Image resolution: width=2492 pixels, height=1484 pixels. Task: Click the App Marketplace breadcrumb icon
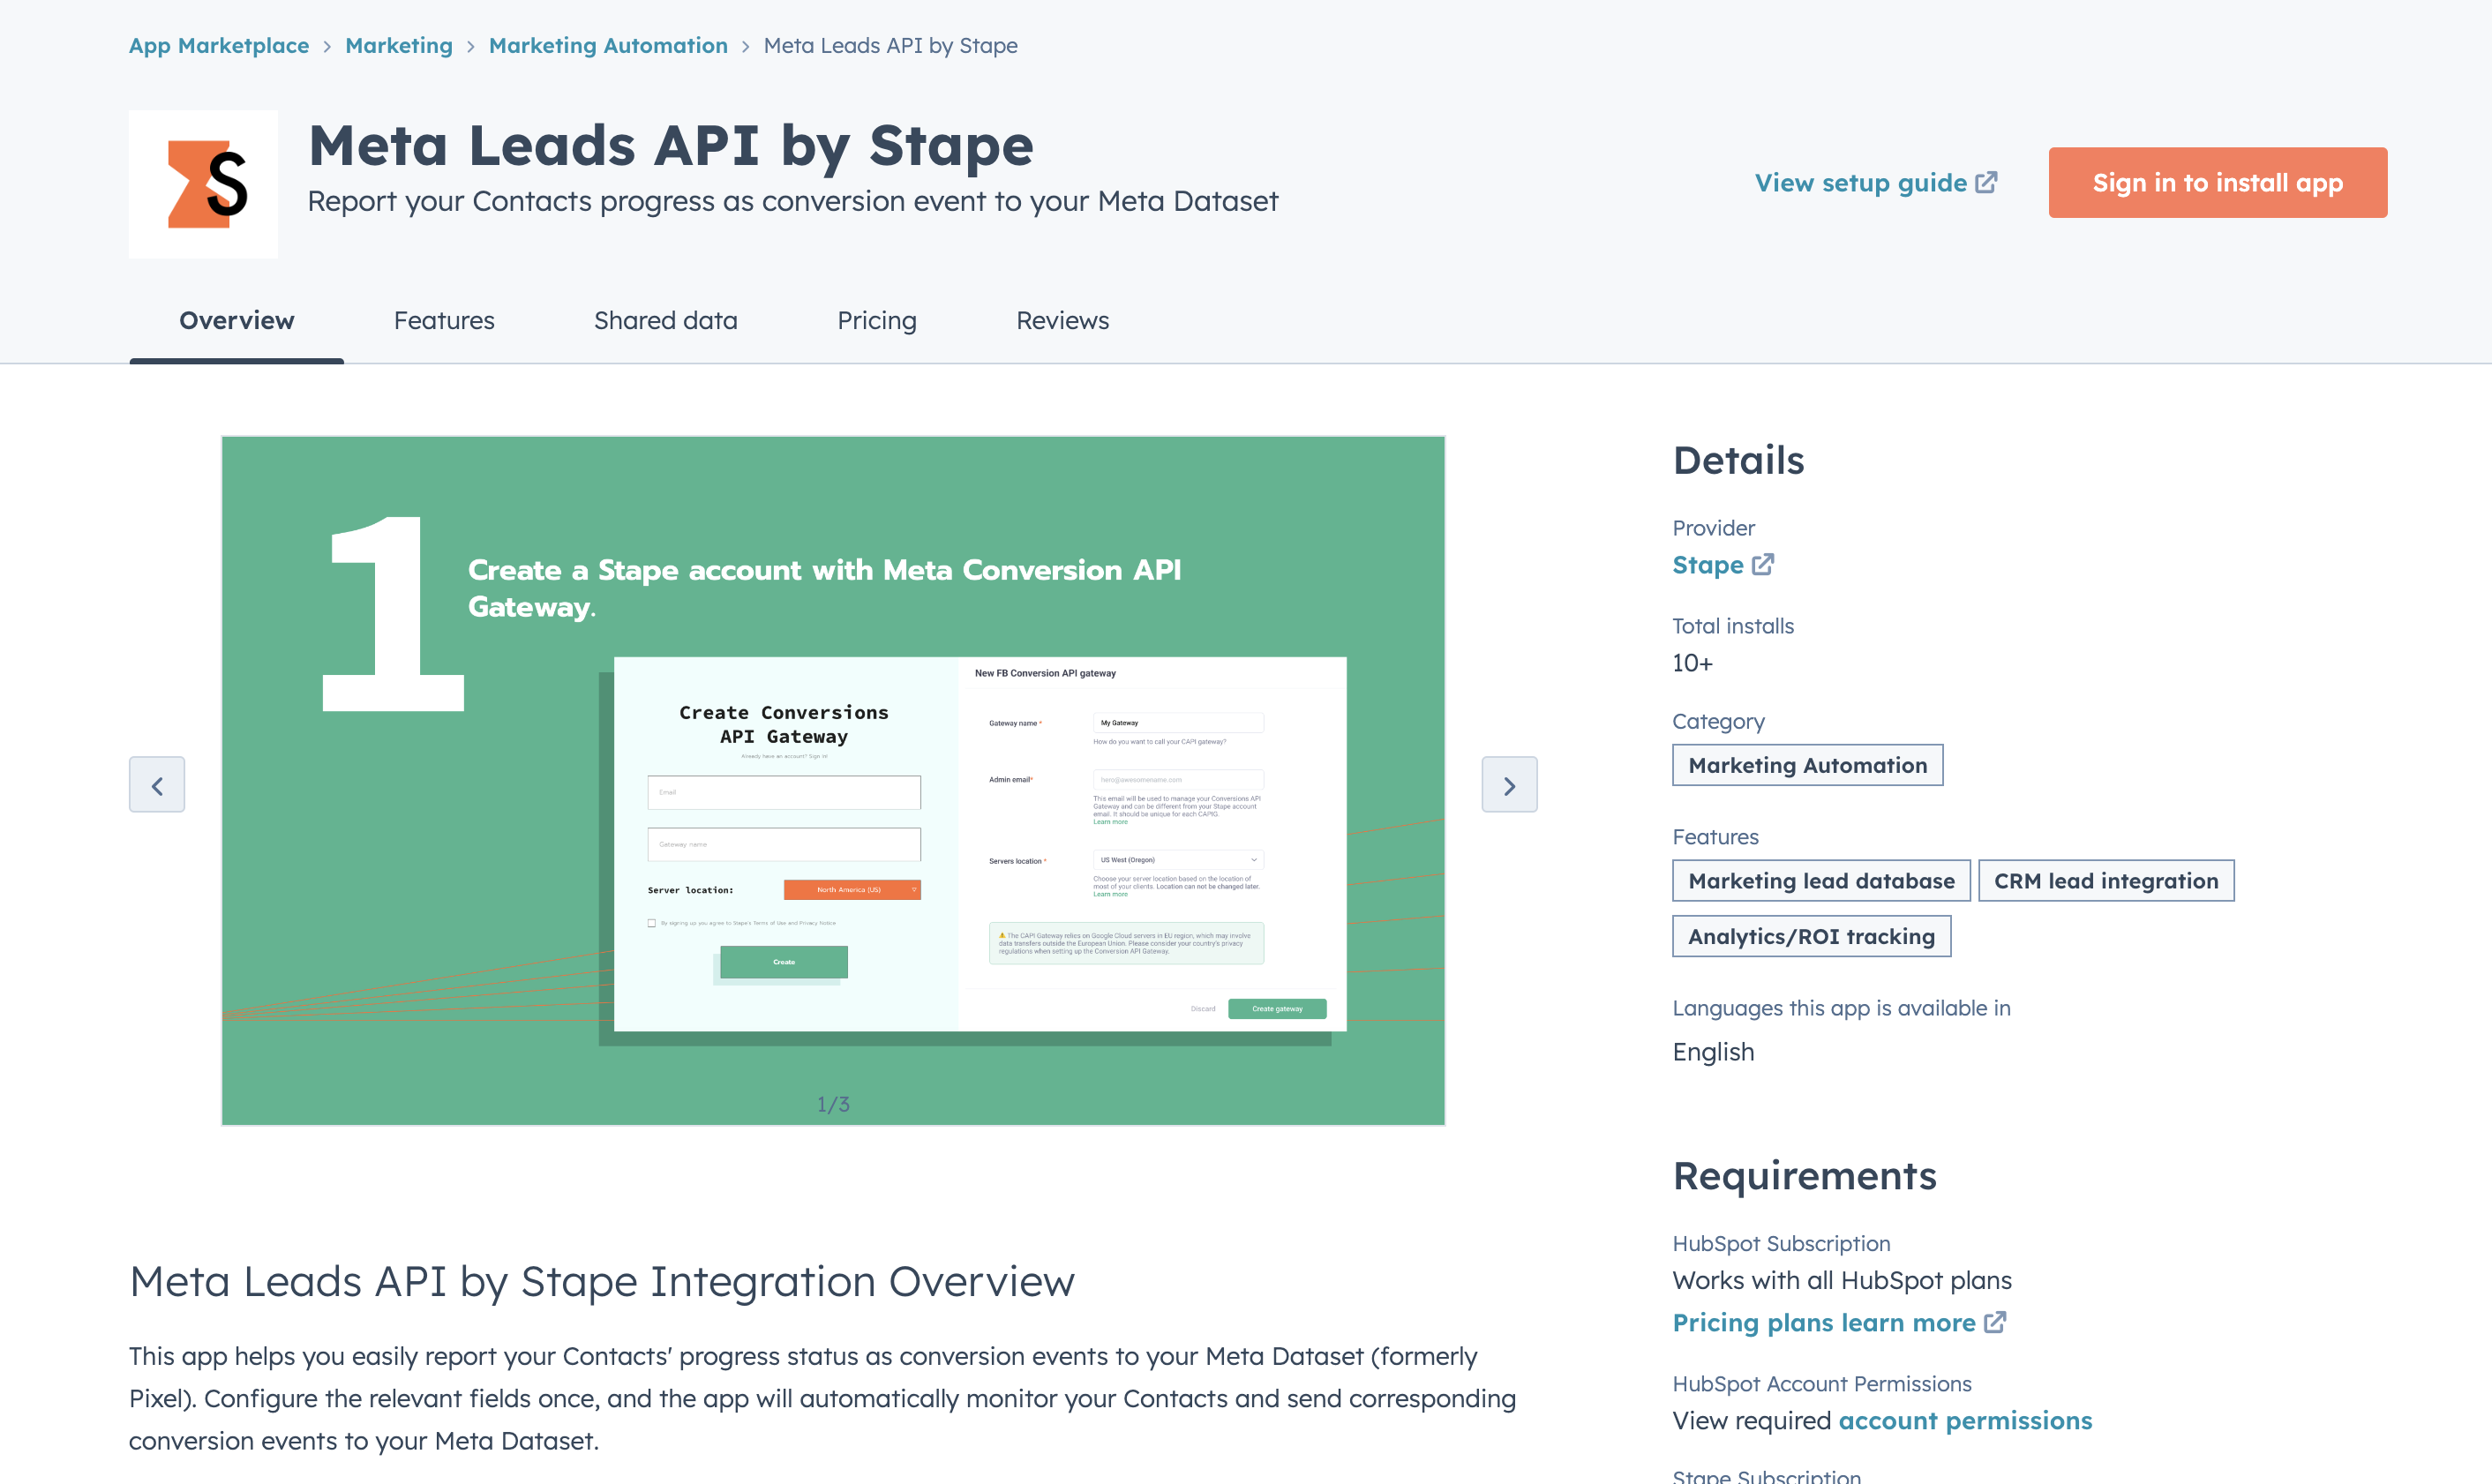(219, 44)
